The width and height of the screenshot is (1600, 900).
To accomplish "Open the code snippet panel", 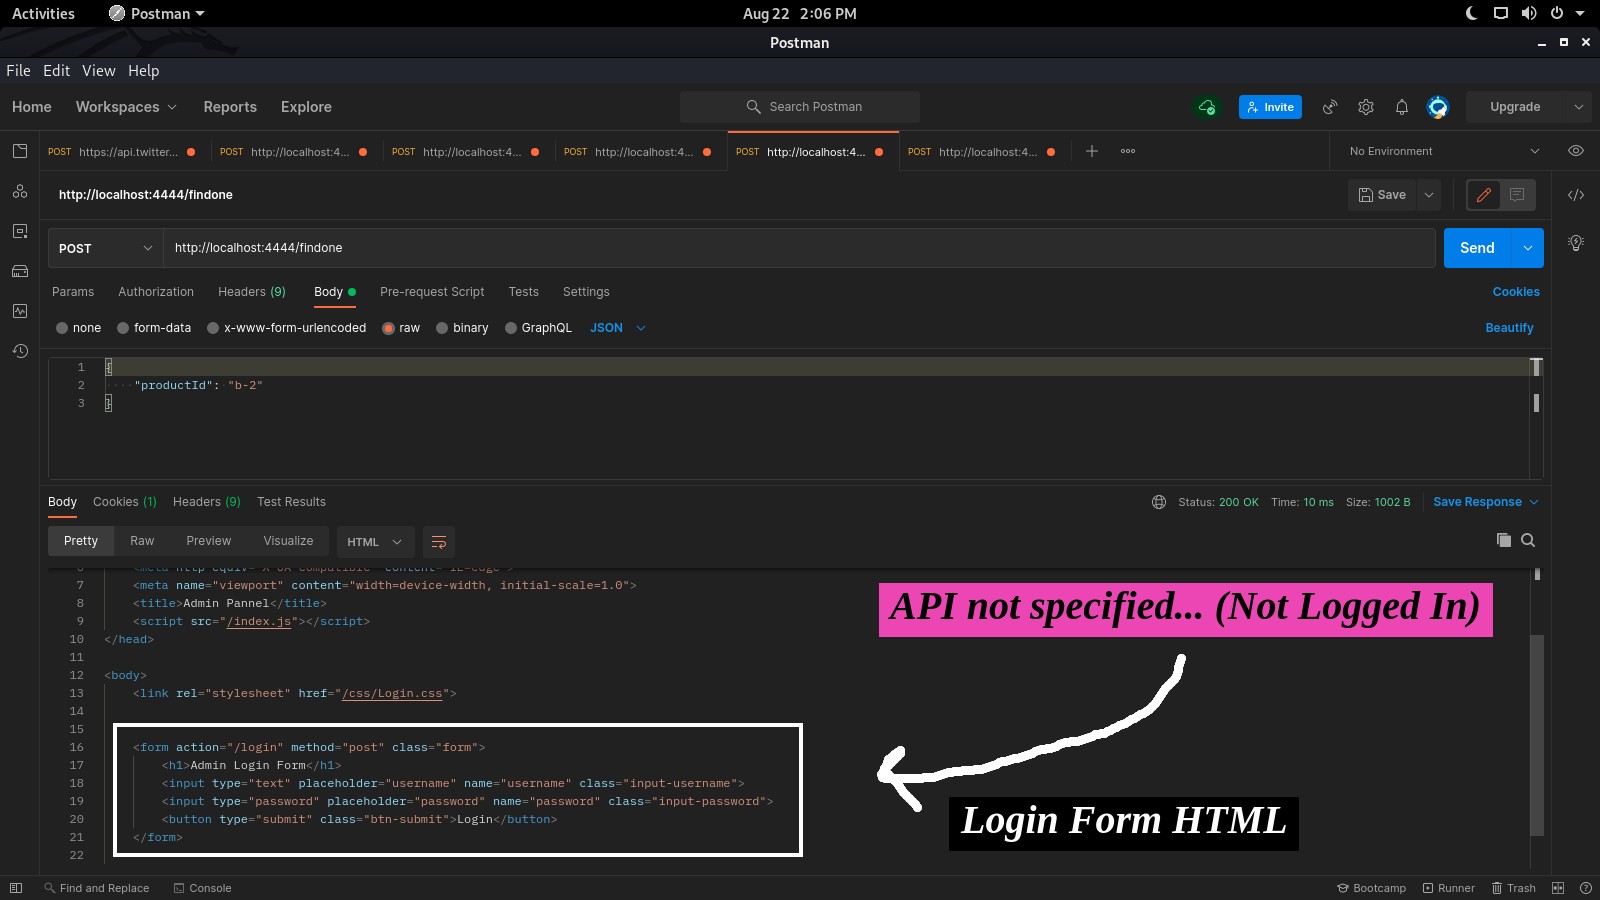I will [x=1577, y=195].
